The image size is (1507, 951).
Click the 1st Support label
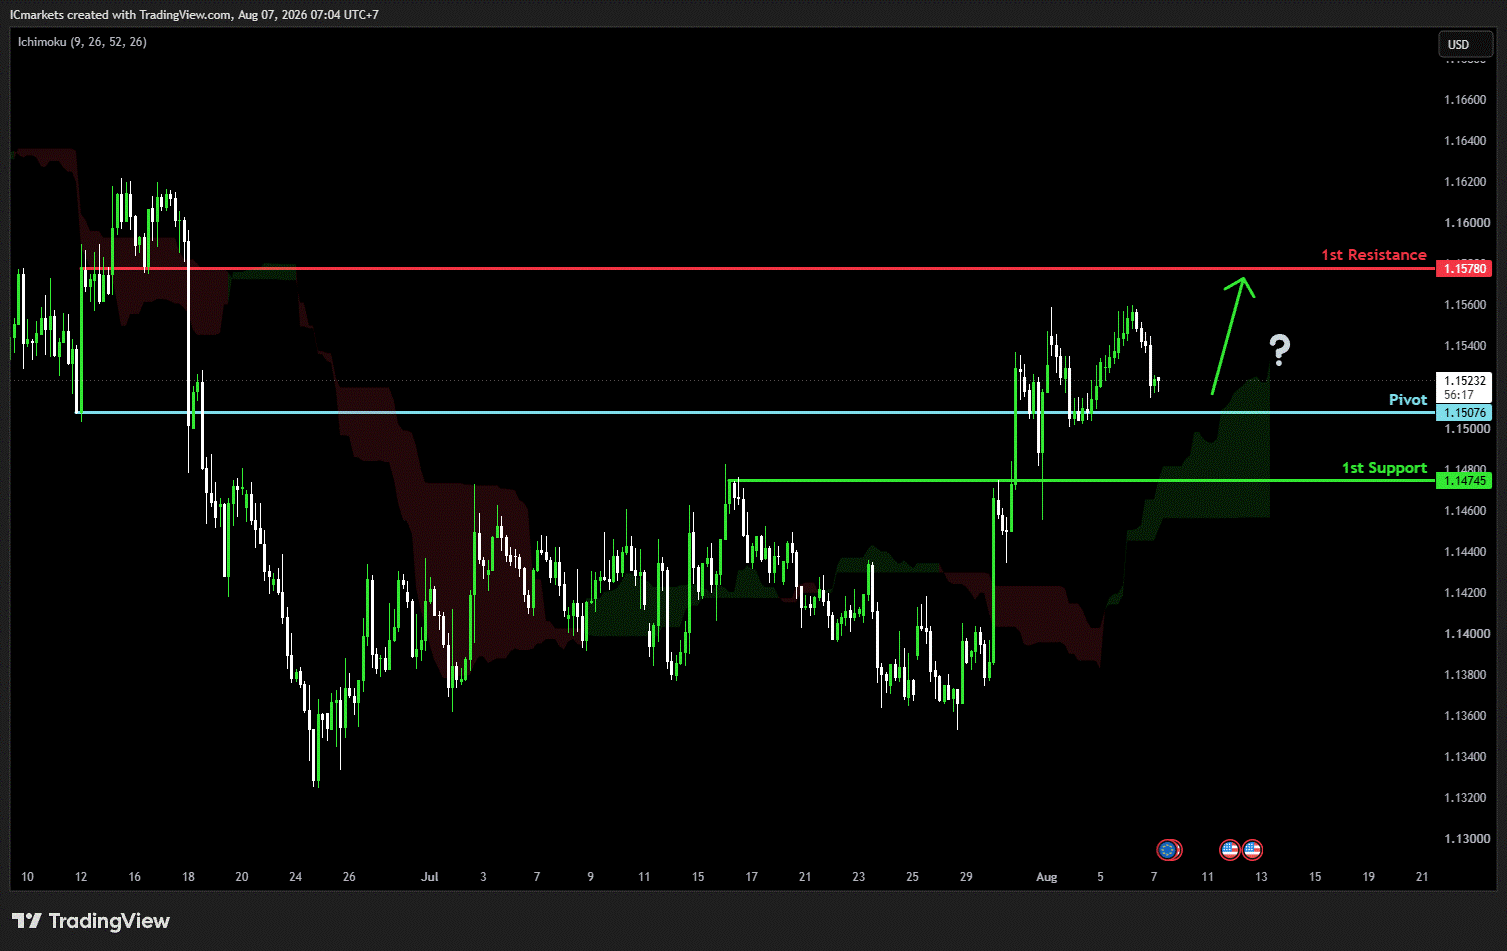point(1384,468)
